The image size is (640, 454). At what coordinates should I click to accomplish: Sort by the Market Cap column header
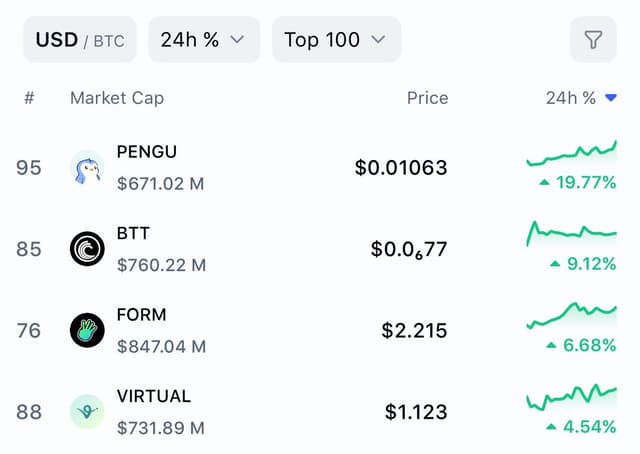point(117,98)
